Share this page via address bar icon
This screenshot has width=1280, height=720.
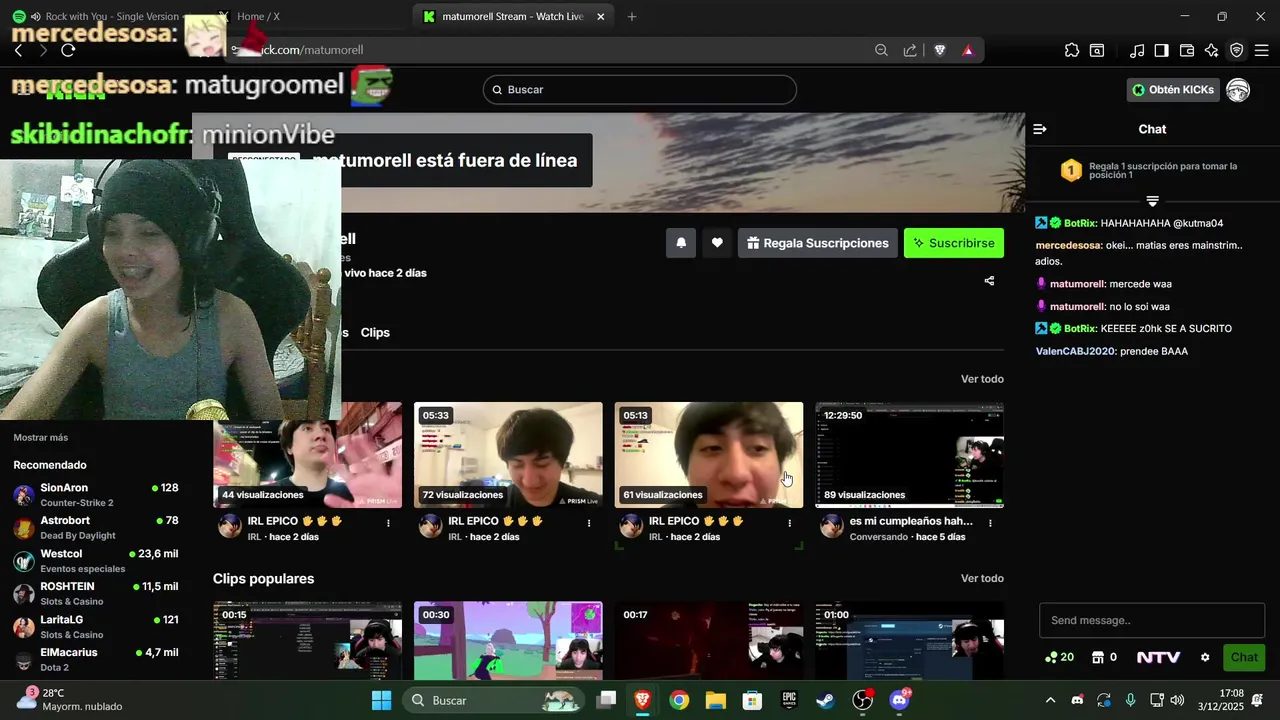coord(910,50)
